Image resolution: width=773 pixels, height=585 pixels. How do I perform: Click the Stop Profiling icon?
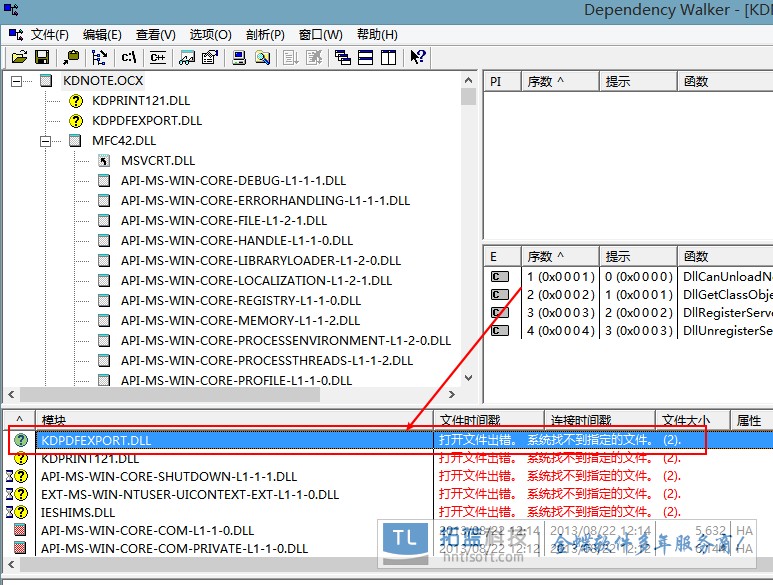[314, 57]
